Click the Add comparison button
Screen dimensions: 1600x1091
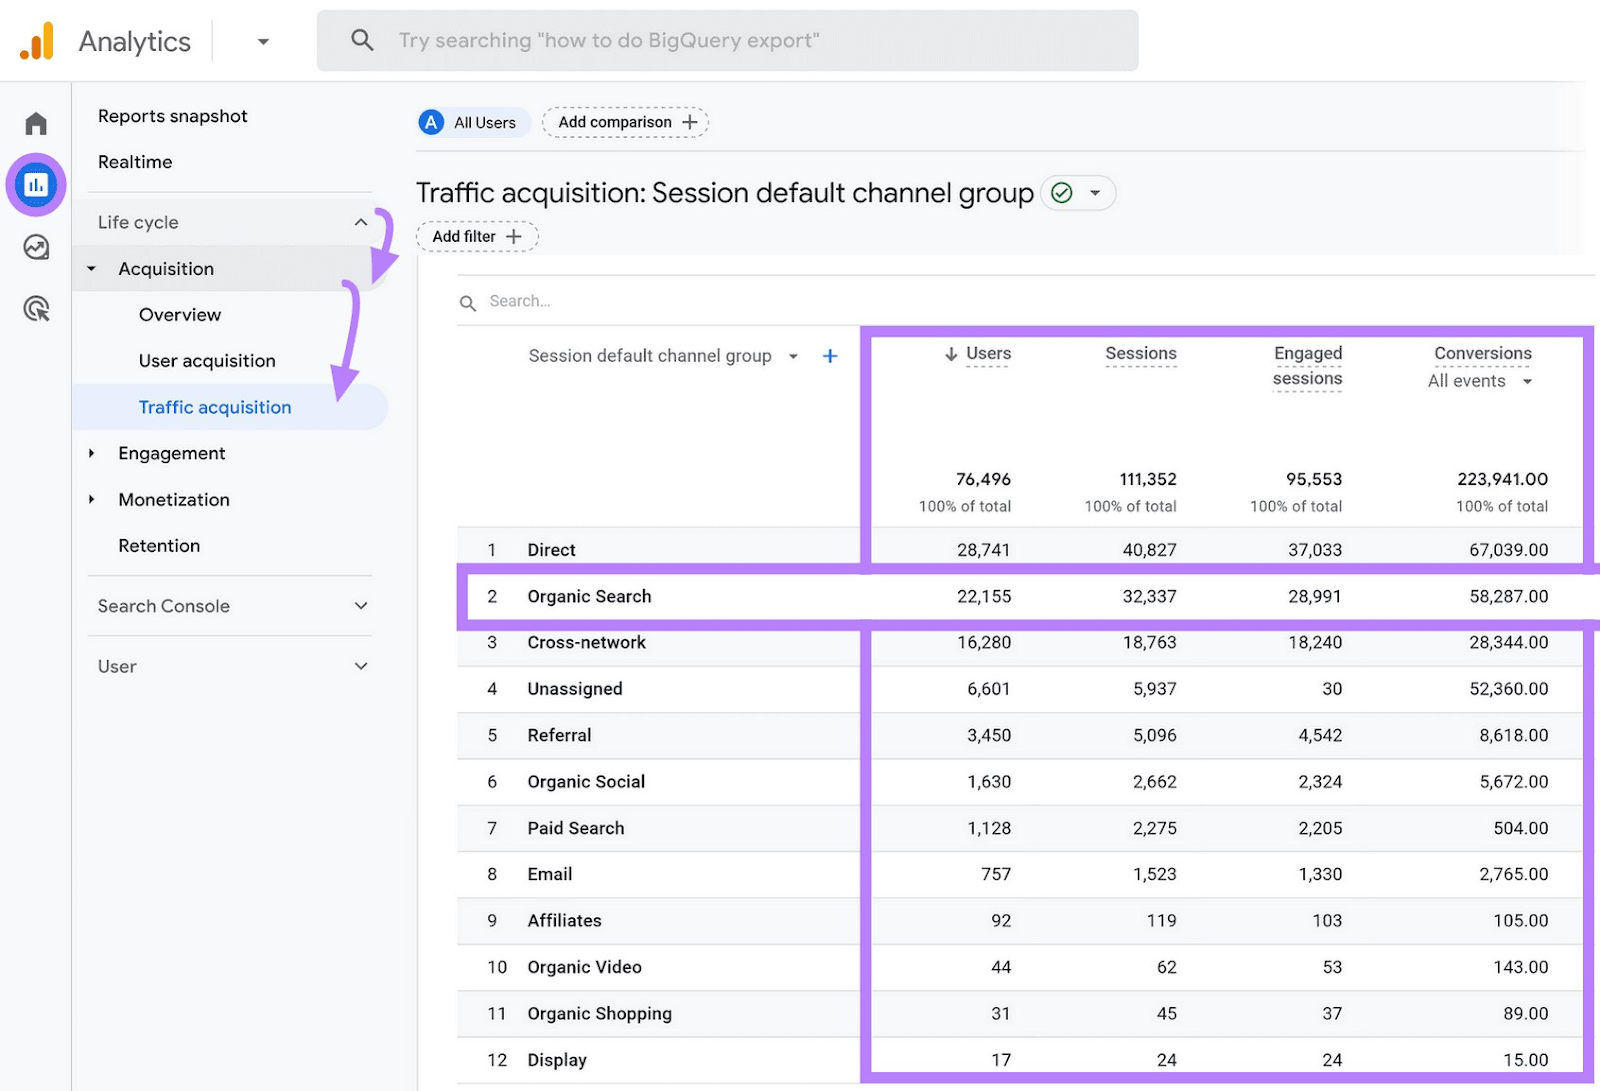click(625, 121)
